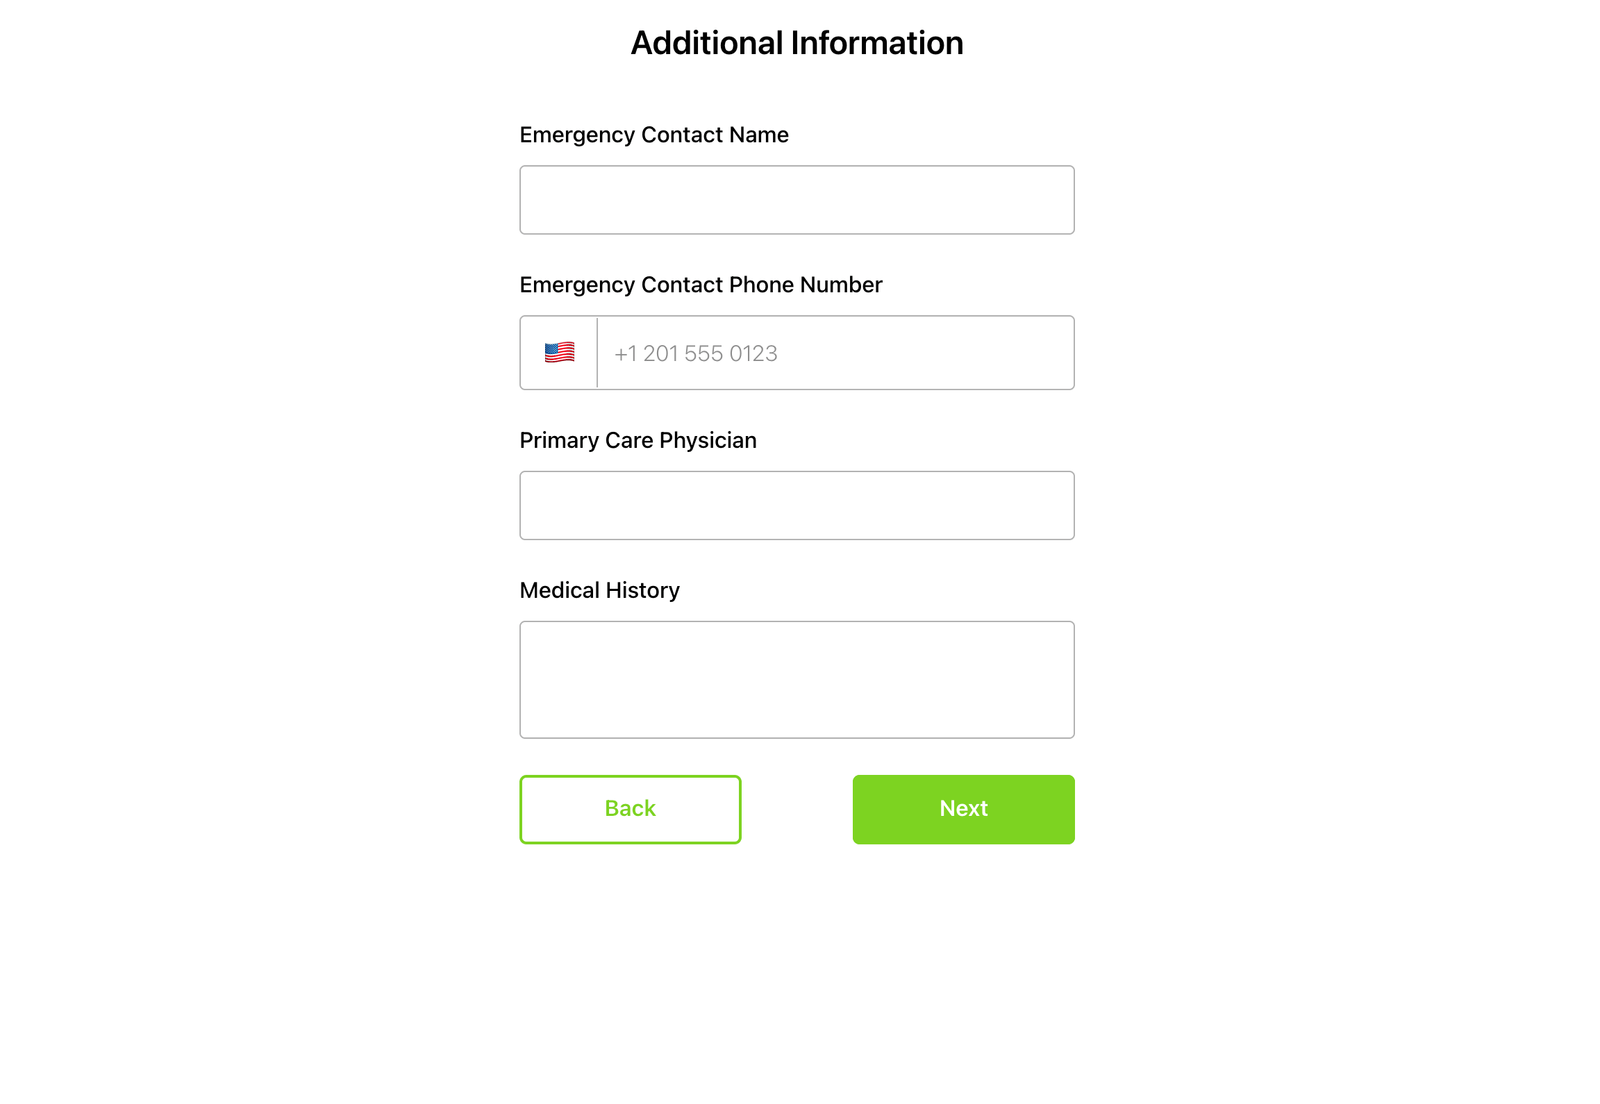This screenshot has height=1104, width=1600.
Task: Click the Emergency Contact Name label
Action: 653,134
